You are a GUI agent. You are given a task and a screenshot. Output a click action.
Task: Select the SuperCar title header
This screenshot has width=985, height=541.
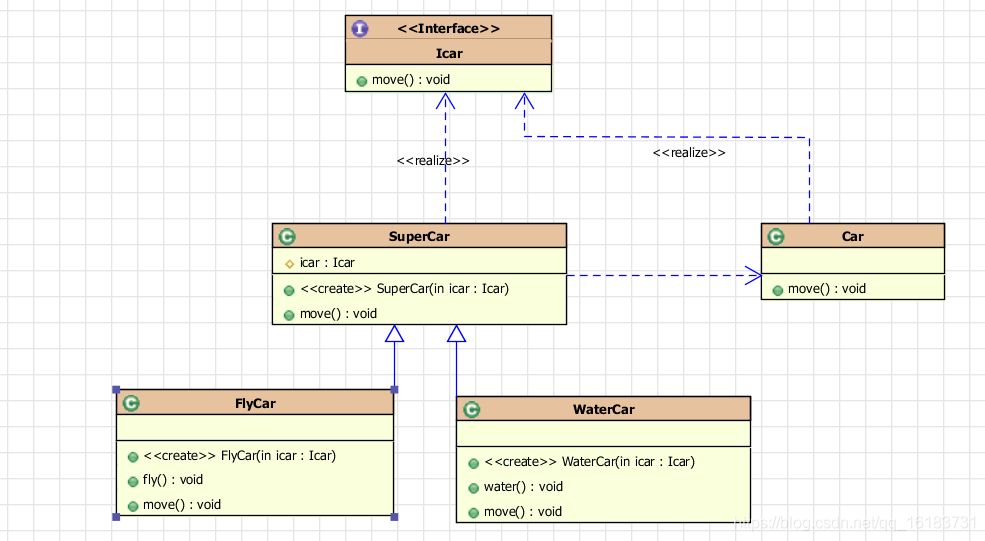[419, 236]
